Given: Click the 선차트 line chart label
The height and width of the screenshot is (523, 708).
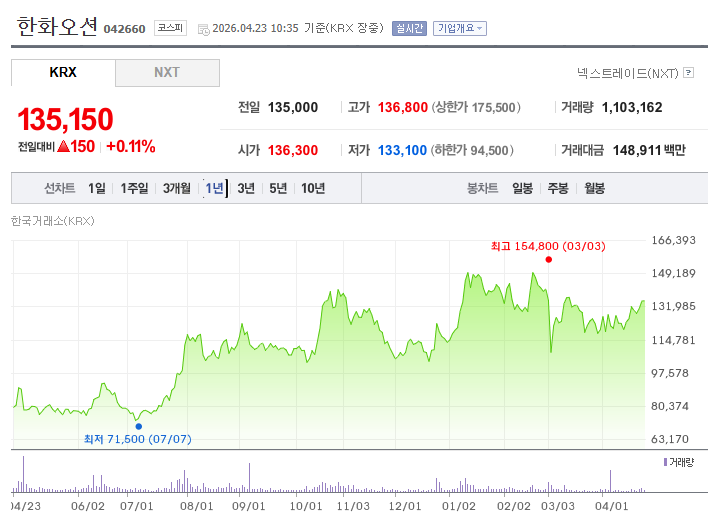Looking at the screenshot, I should (x=60, y=188).
